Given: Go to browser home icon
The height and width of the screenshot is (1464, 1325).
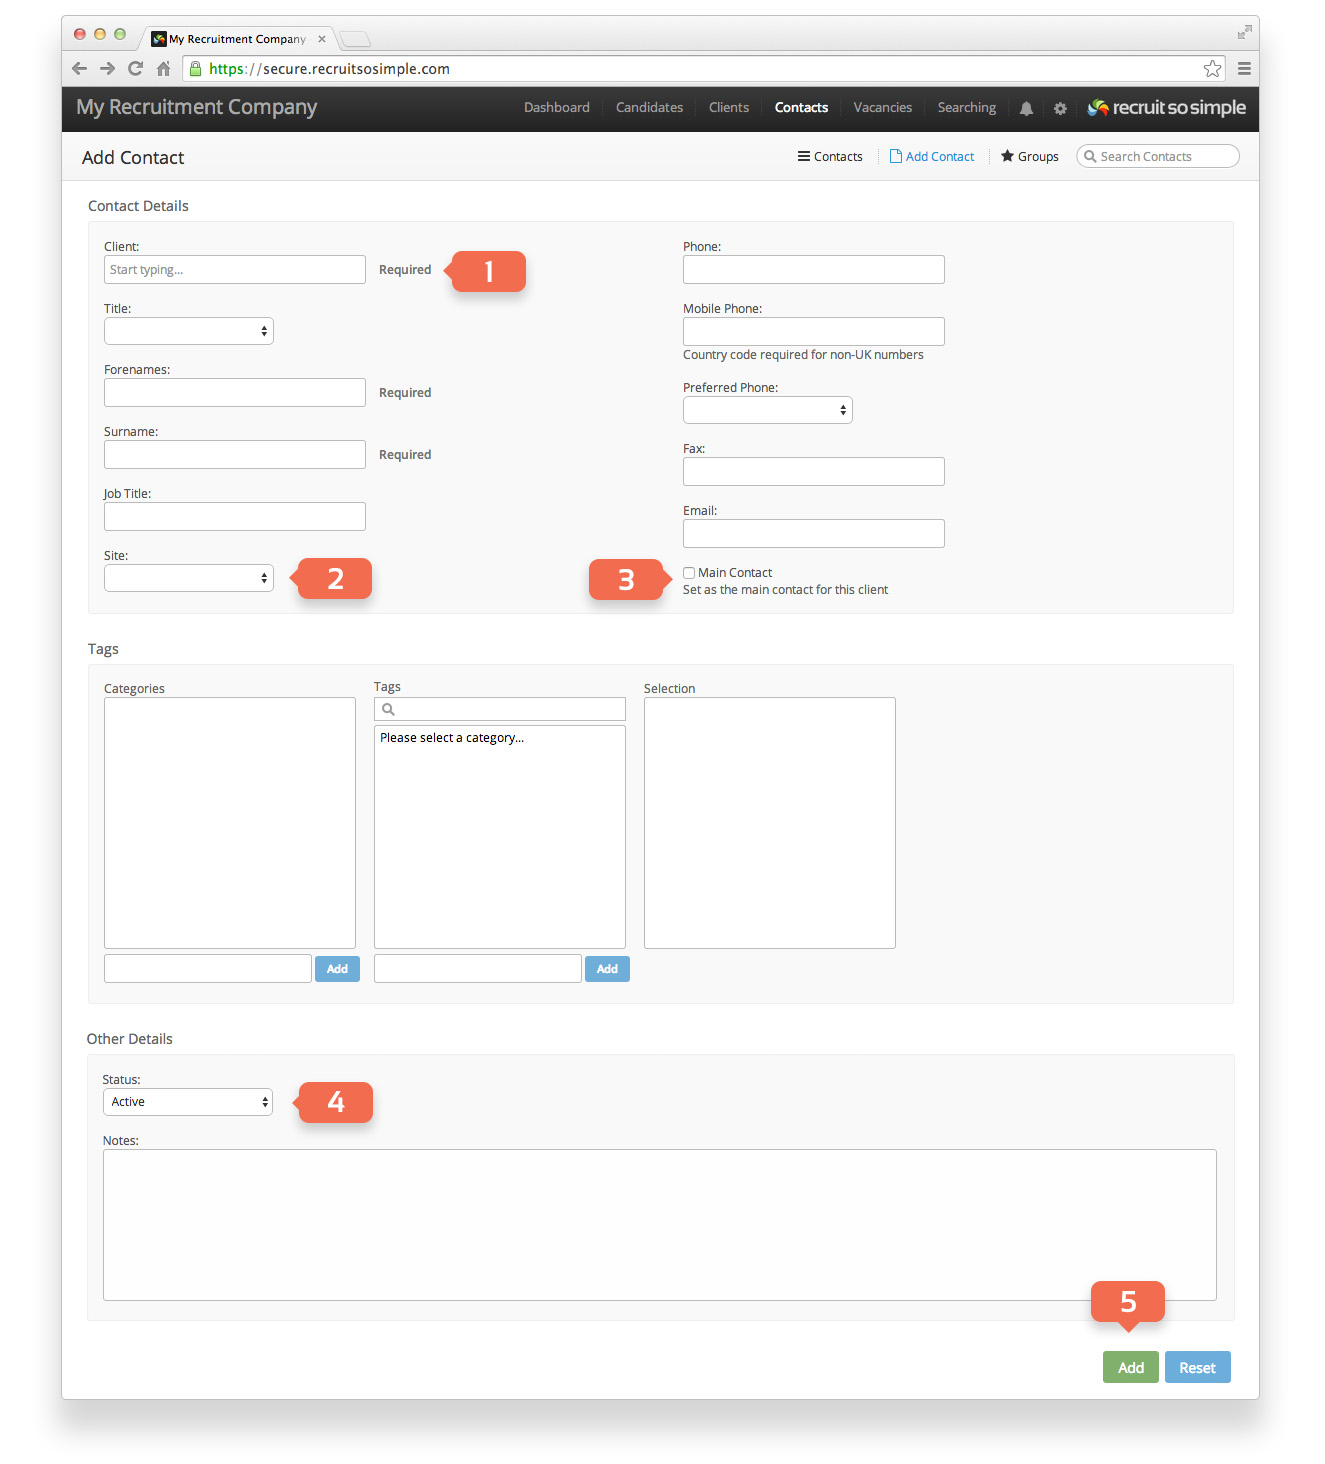Looking at the screenshot, I should (163, 69).
